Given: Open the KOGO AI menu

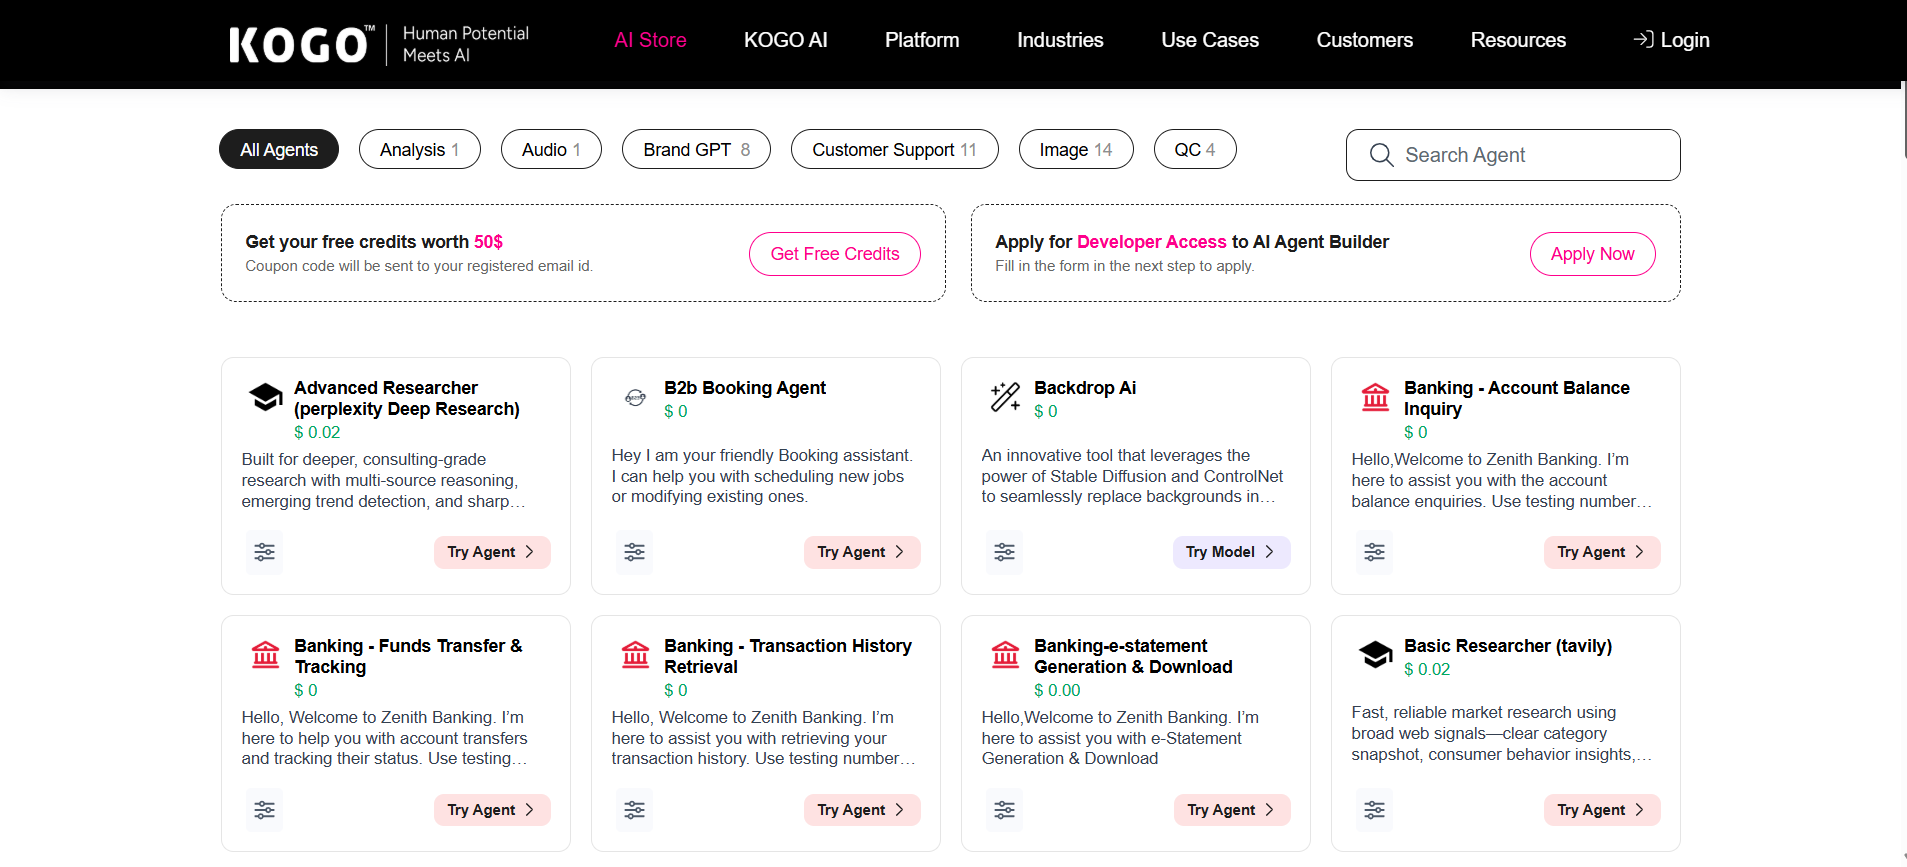Looking at the screenshot, I should tap(785, 40).
